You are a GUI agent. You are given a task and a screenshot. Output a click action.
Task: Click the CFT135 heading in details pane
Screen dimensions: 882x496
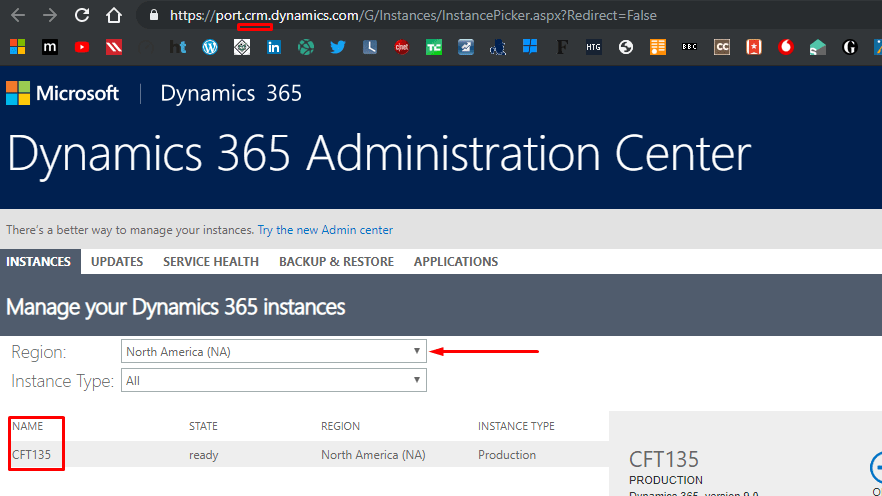click(664, 459)
